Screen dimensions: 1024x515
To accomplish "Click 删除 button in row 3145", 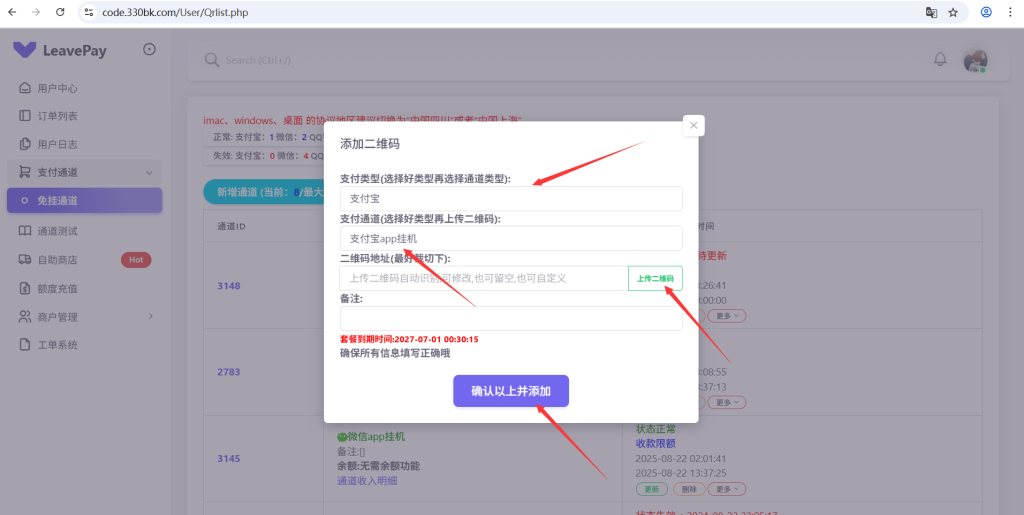I will (x=688, y=489).
